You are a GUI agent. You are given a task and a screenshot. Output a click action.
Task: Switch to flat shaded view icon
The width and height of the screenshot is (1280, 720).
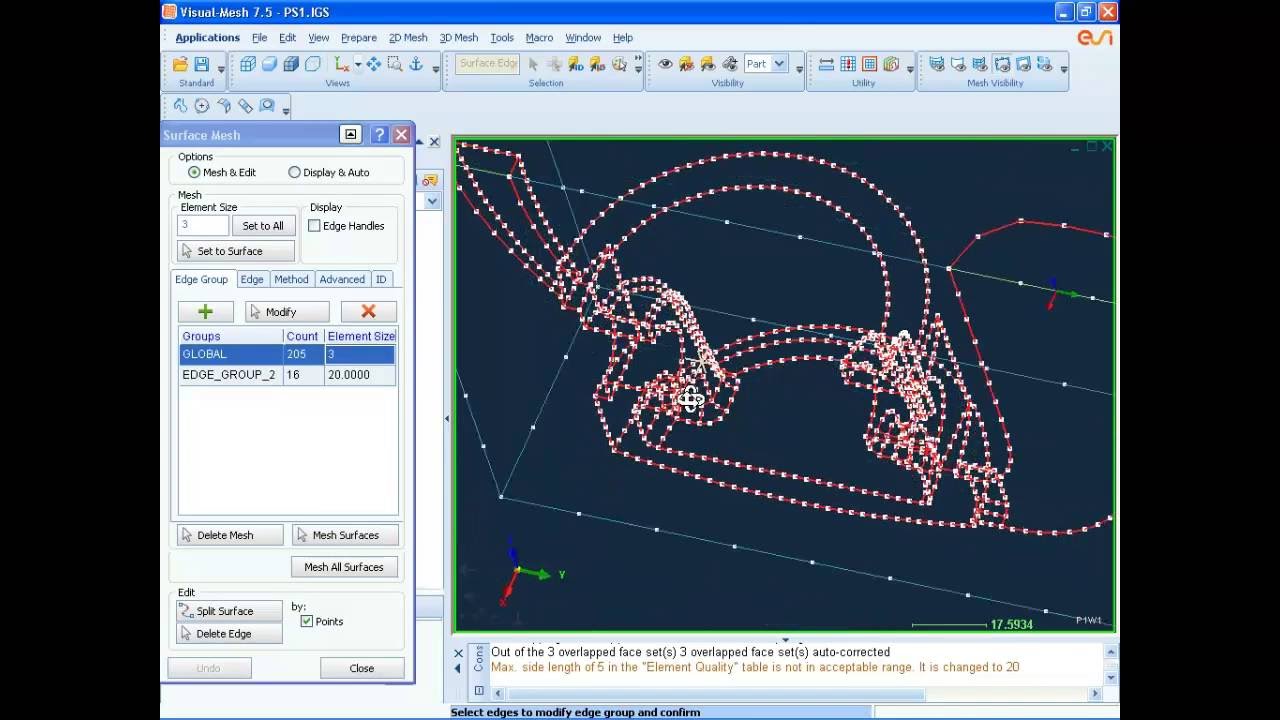[x=269, y=64]
